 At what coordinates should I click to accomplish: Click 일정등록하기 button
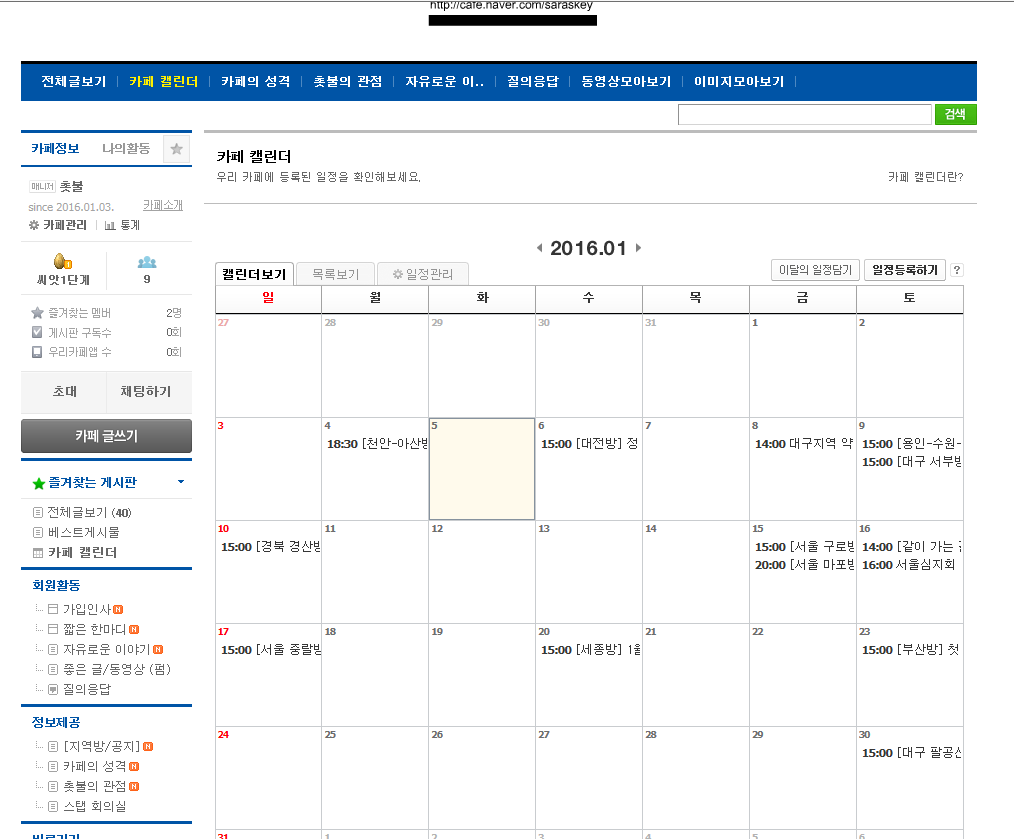[x=905, y=270]
